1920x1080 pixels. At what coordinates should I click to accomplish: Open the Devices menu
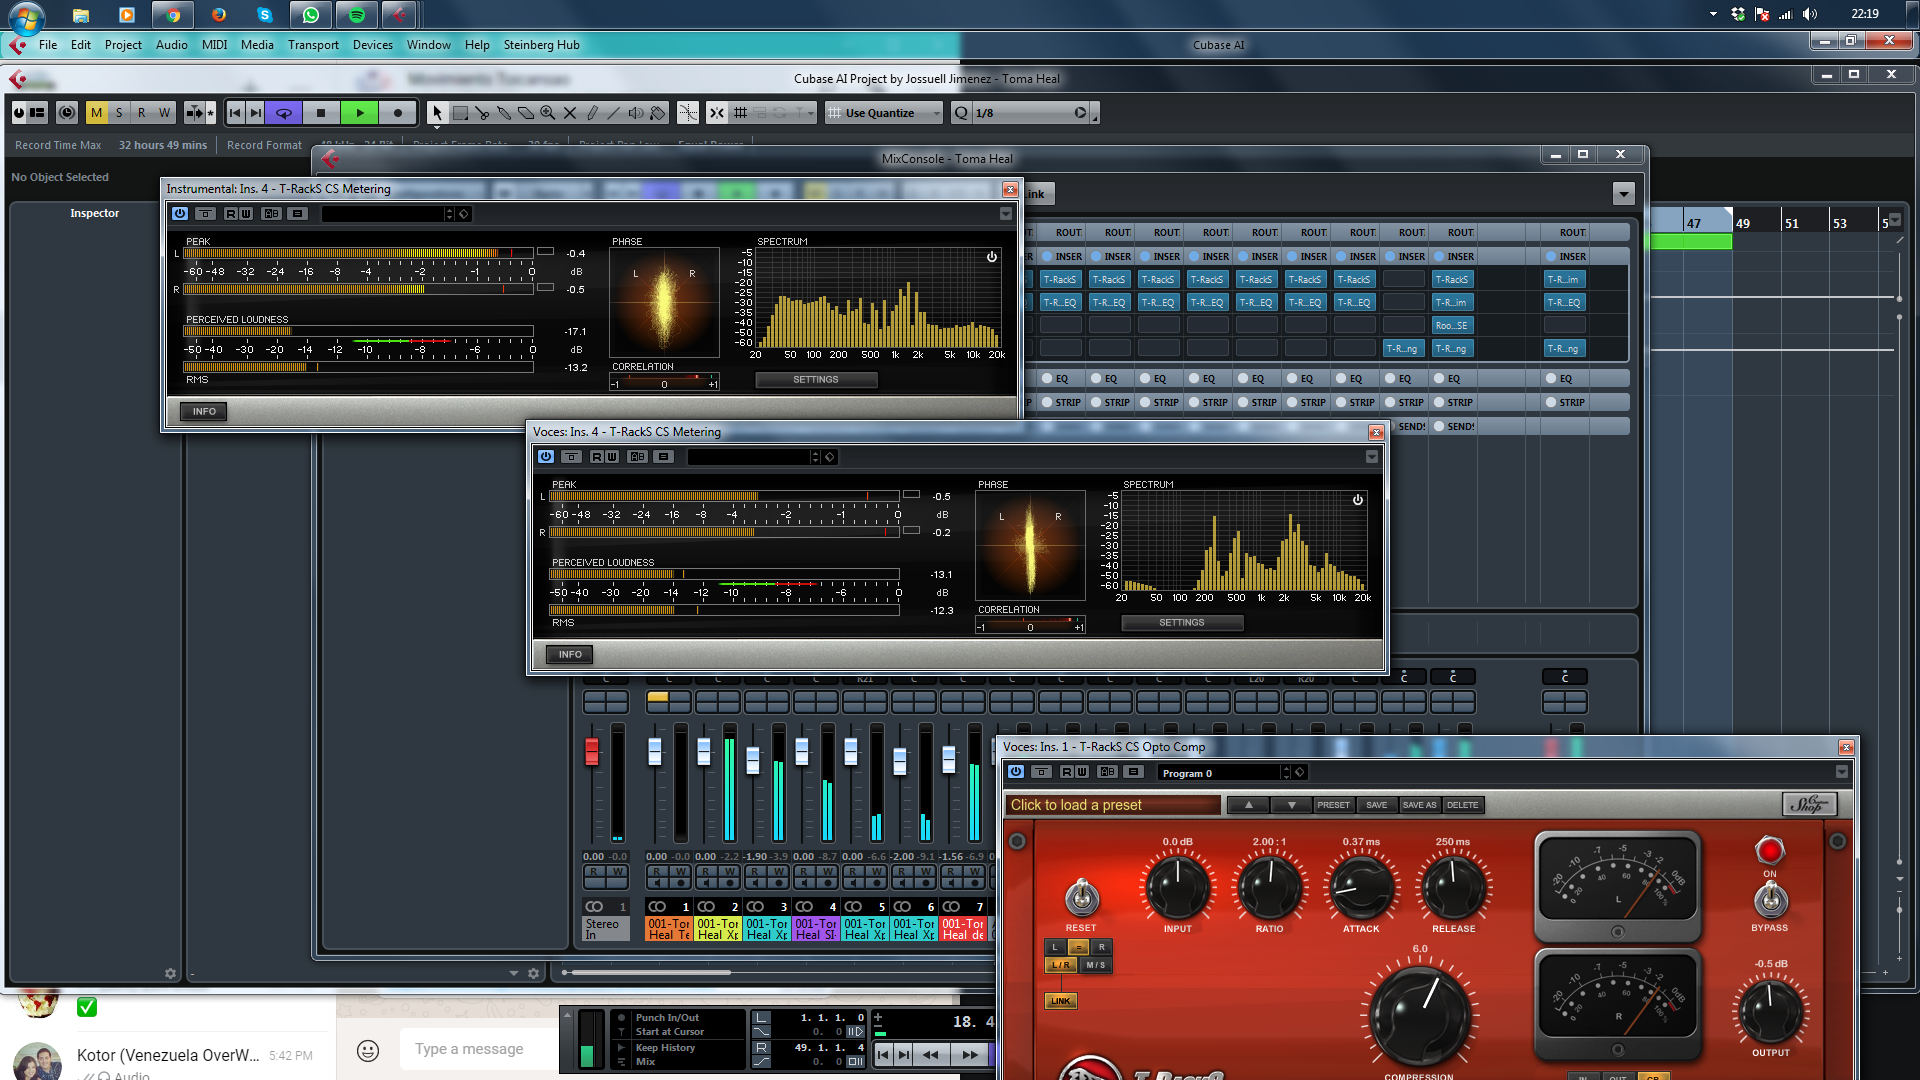click(372, 45)
